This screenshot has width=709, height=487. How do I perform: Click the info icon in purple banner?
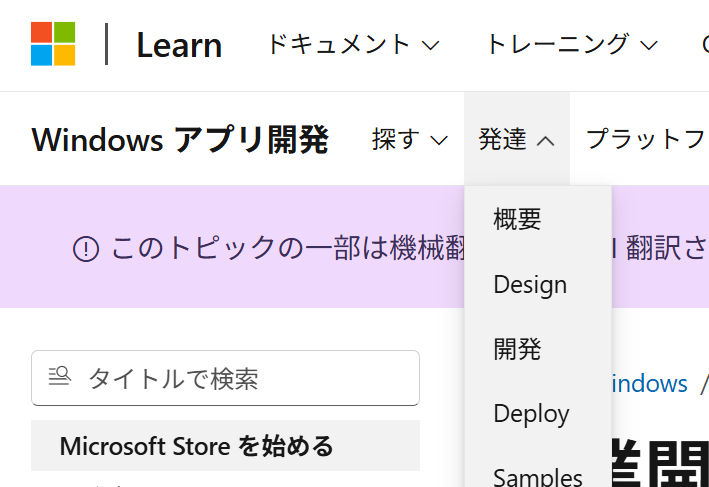tap(85, 249)
